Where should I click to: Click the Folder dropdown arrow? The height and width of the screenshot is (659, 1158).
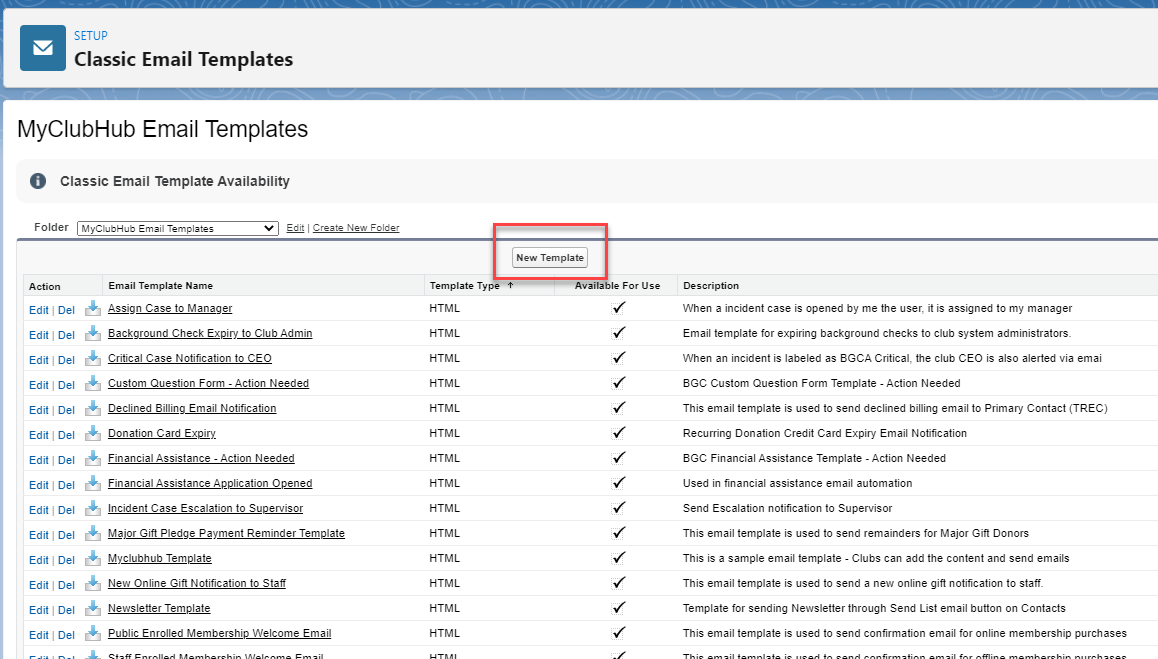coord(271,228)
